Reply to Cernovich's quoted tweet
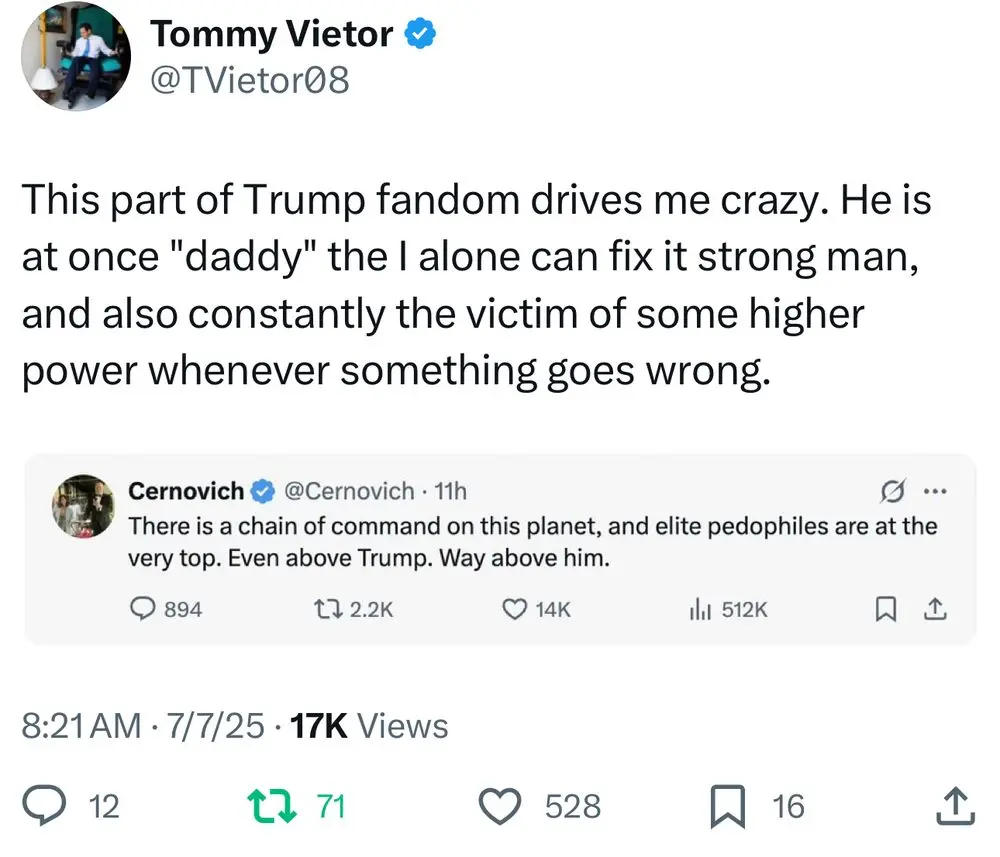 pos(144,608)
